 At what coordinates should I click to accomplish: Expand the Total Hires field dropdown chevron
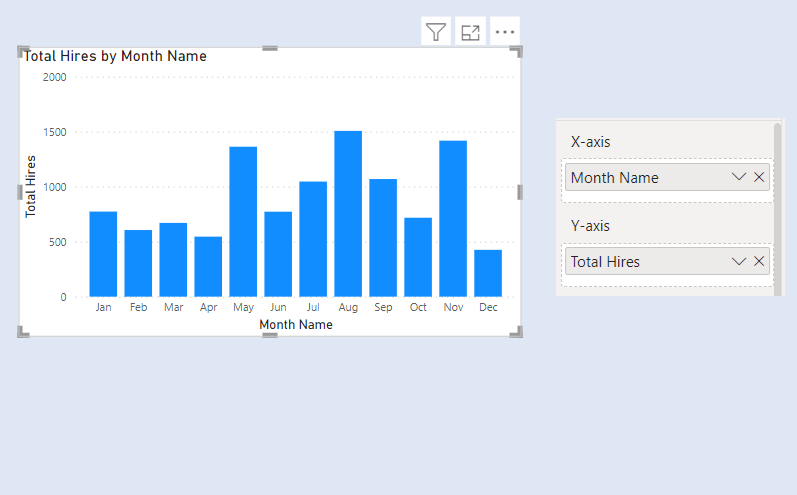point(739,261)
